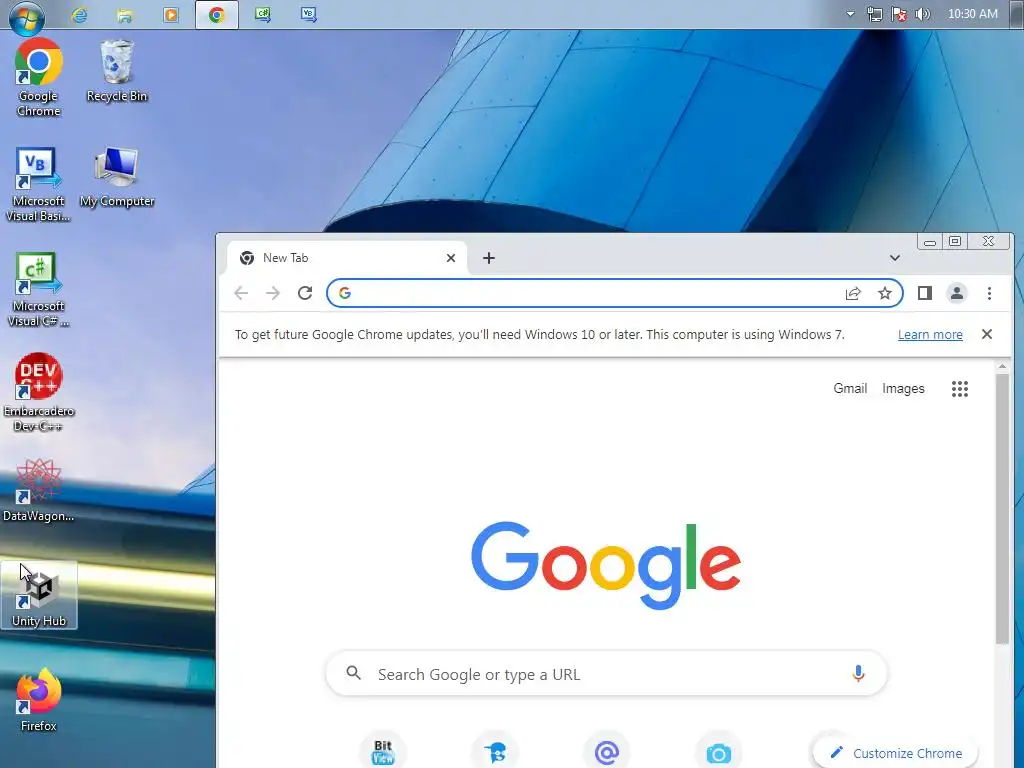Screen dimensions: 1024x768
Task: Open the volume speaker tray icon
Action: pyautogui.click(x=923, y=14)
